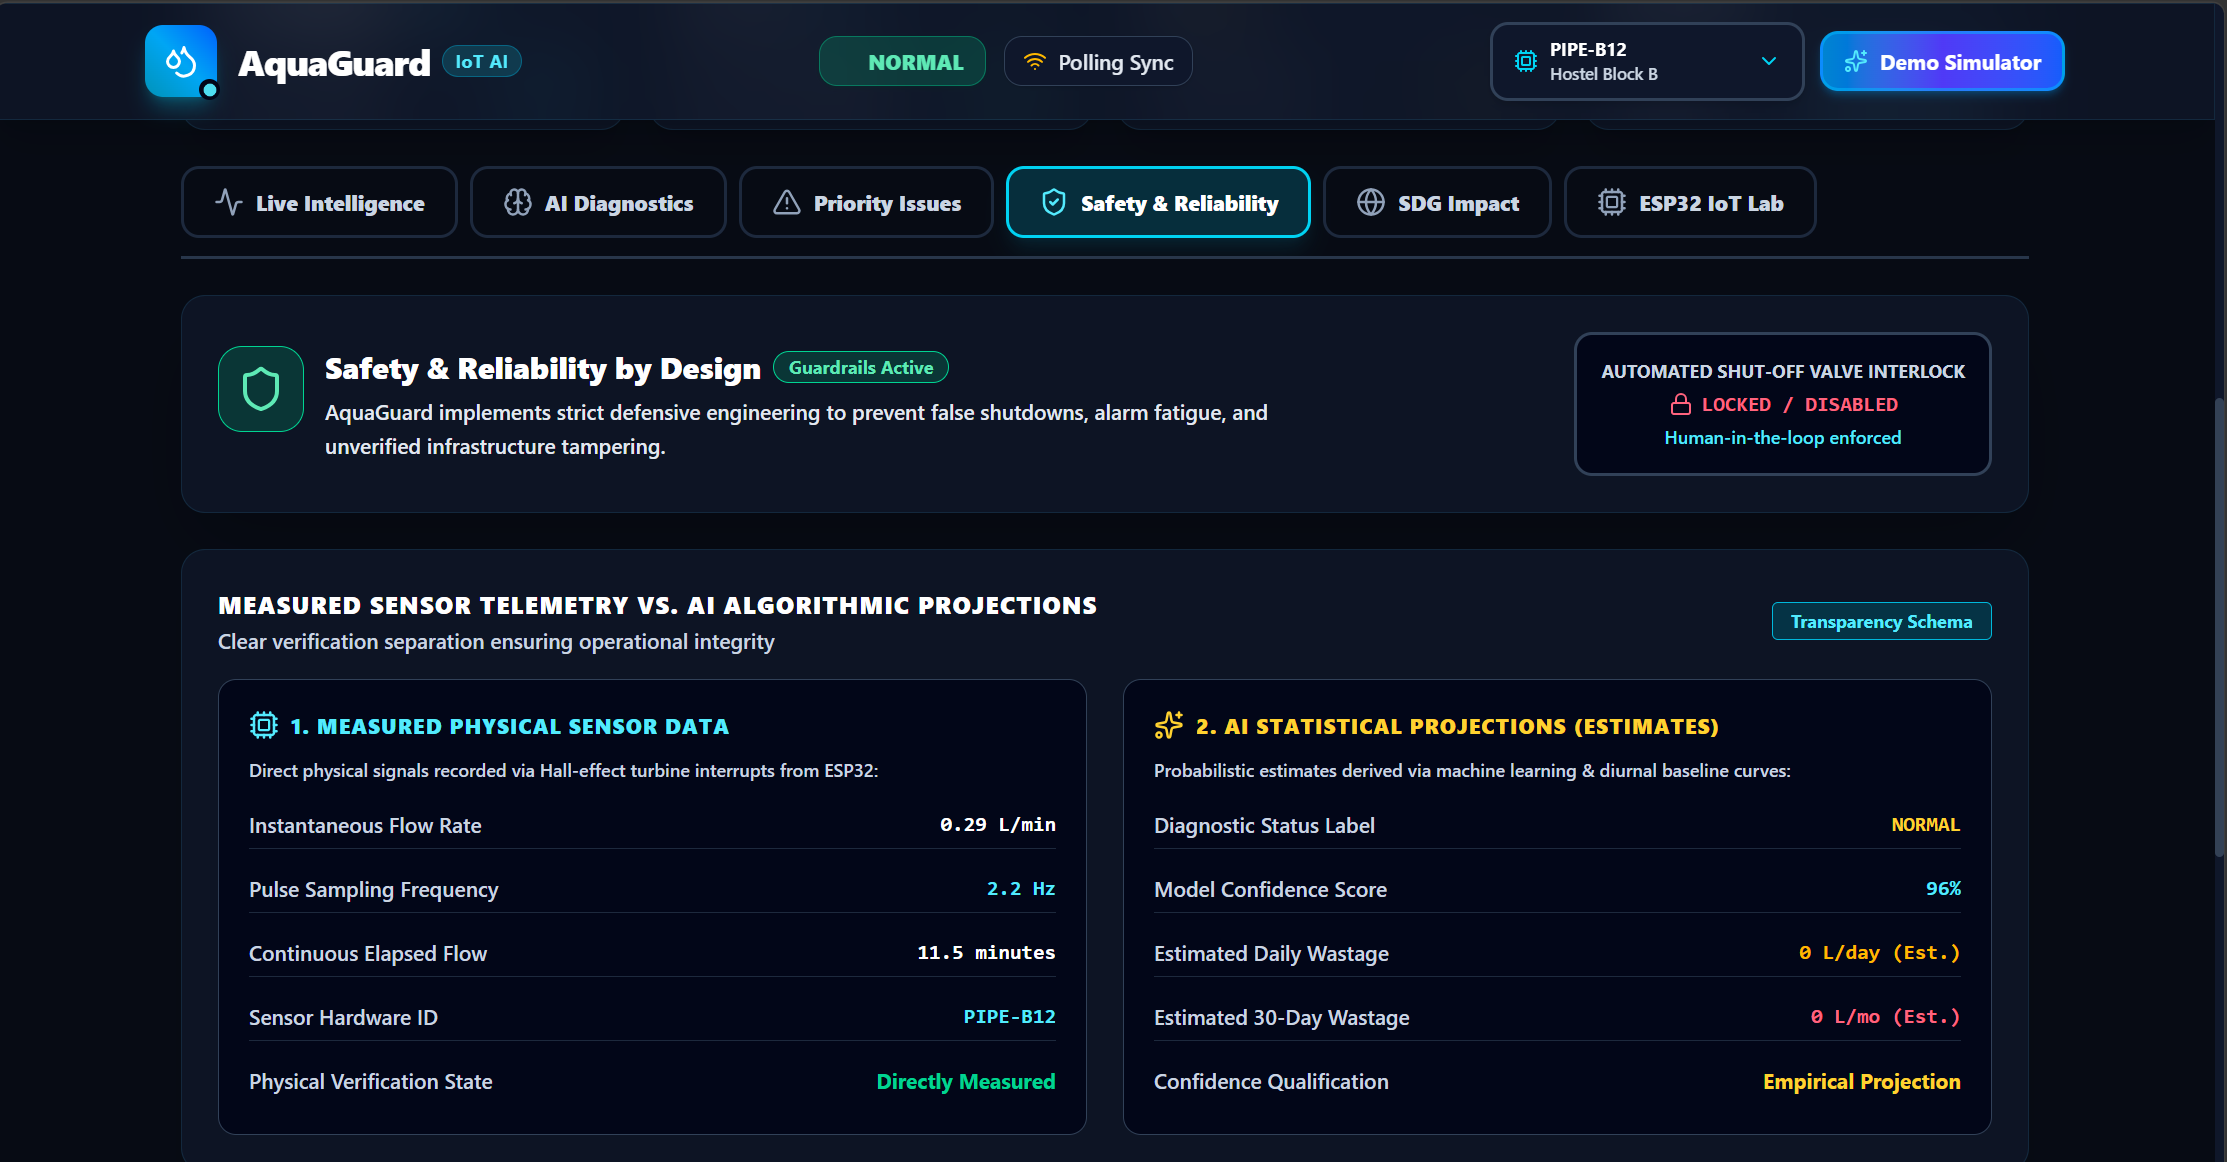Click the 0 L/day (Est.) wastage value
This screenshot has height=1162, width=2227.
click(x=1879, y=952)
